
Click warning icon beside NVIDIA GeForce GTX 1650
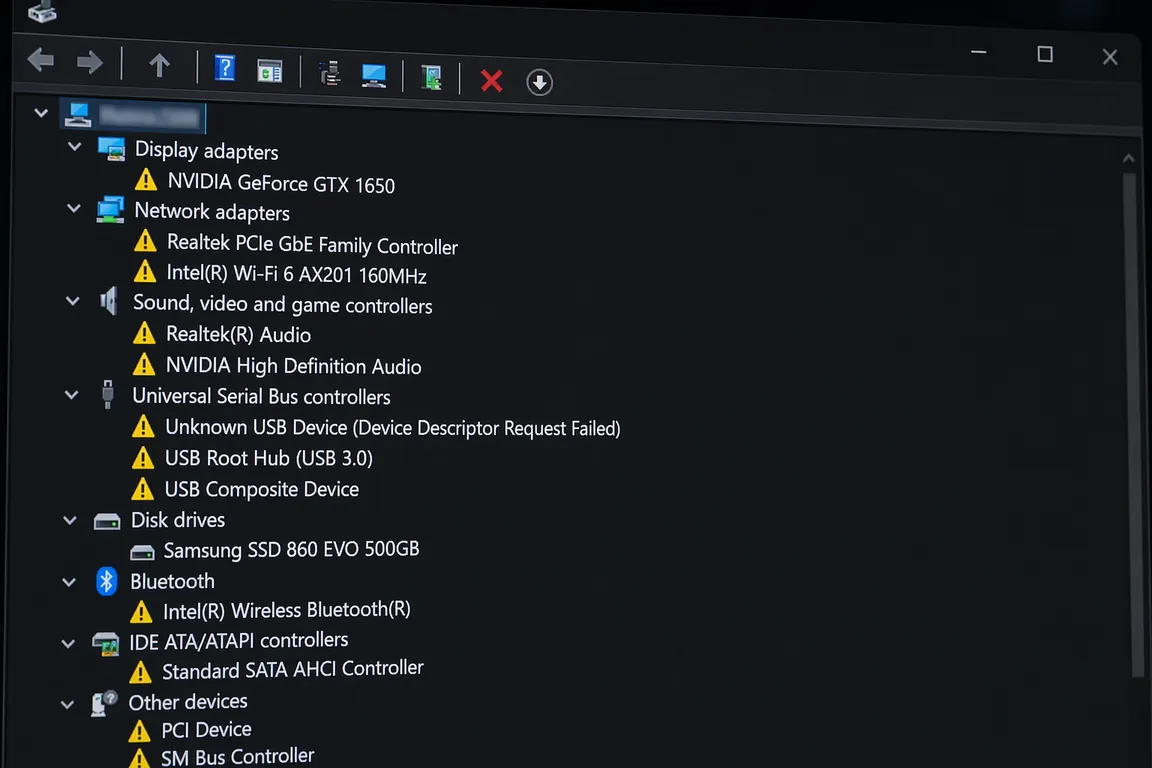coord(145,179)
